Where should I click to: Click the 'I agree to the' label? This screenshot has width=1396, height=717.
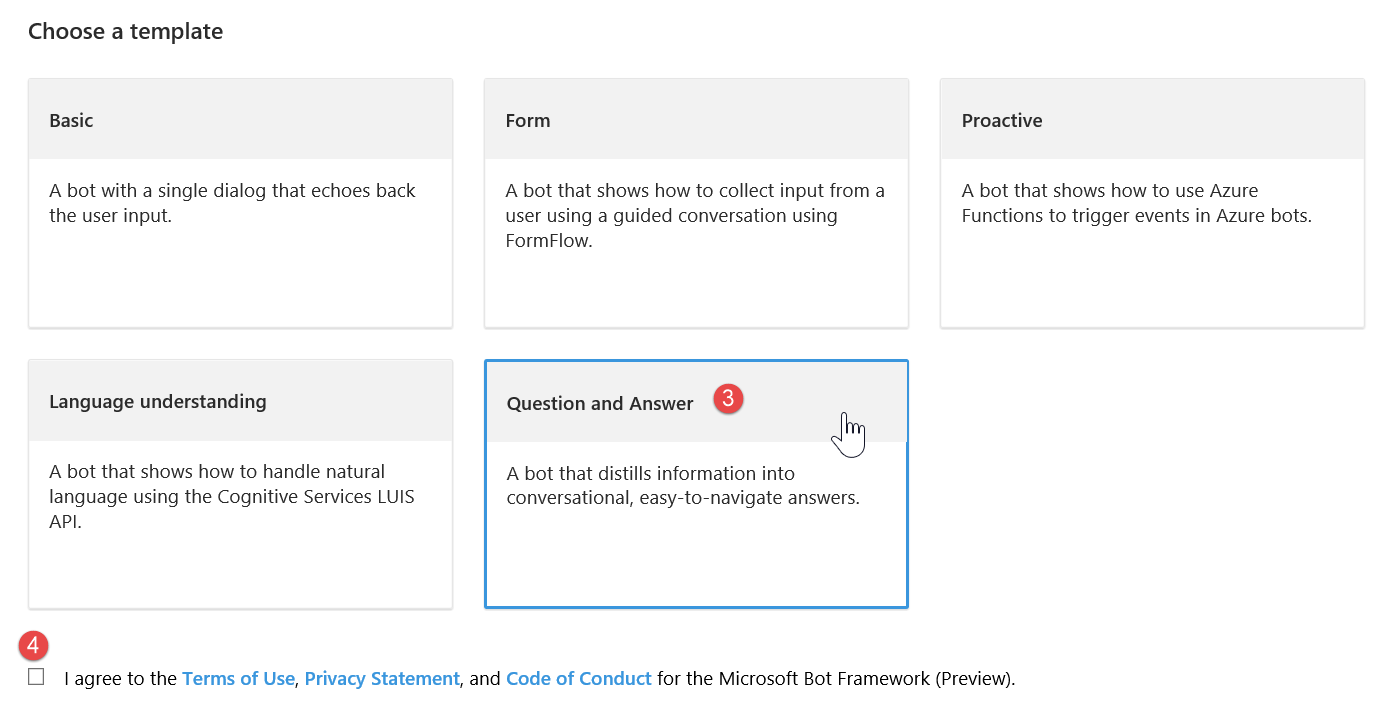click(121, 679)
